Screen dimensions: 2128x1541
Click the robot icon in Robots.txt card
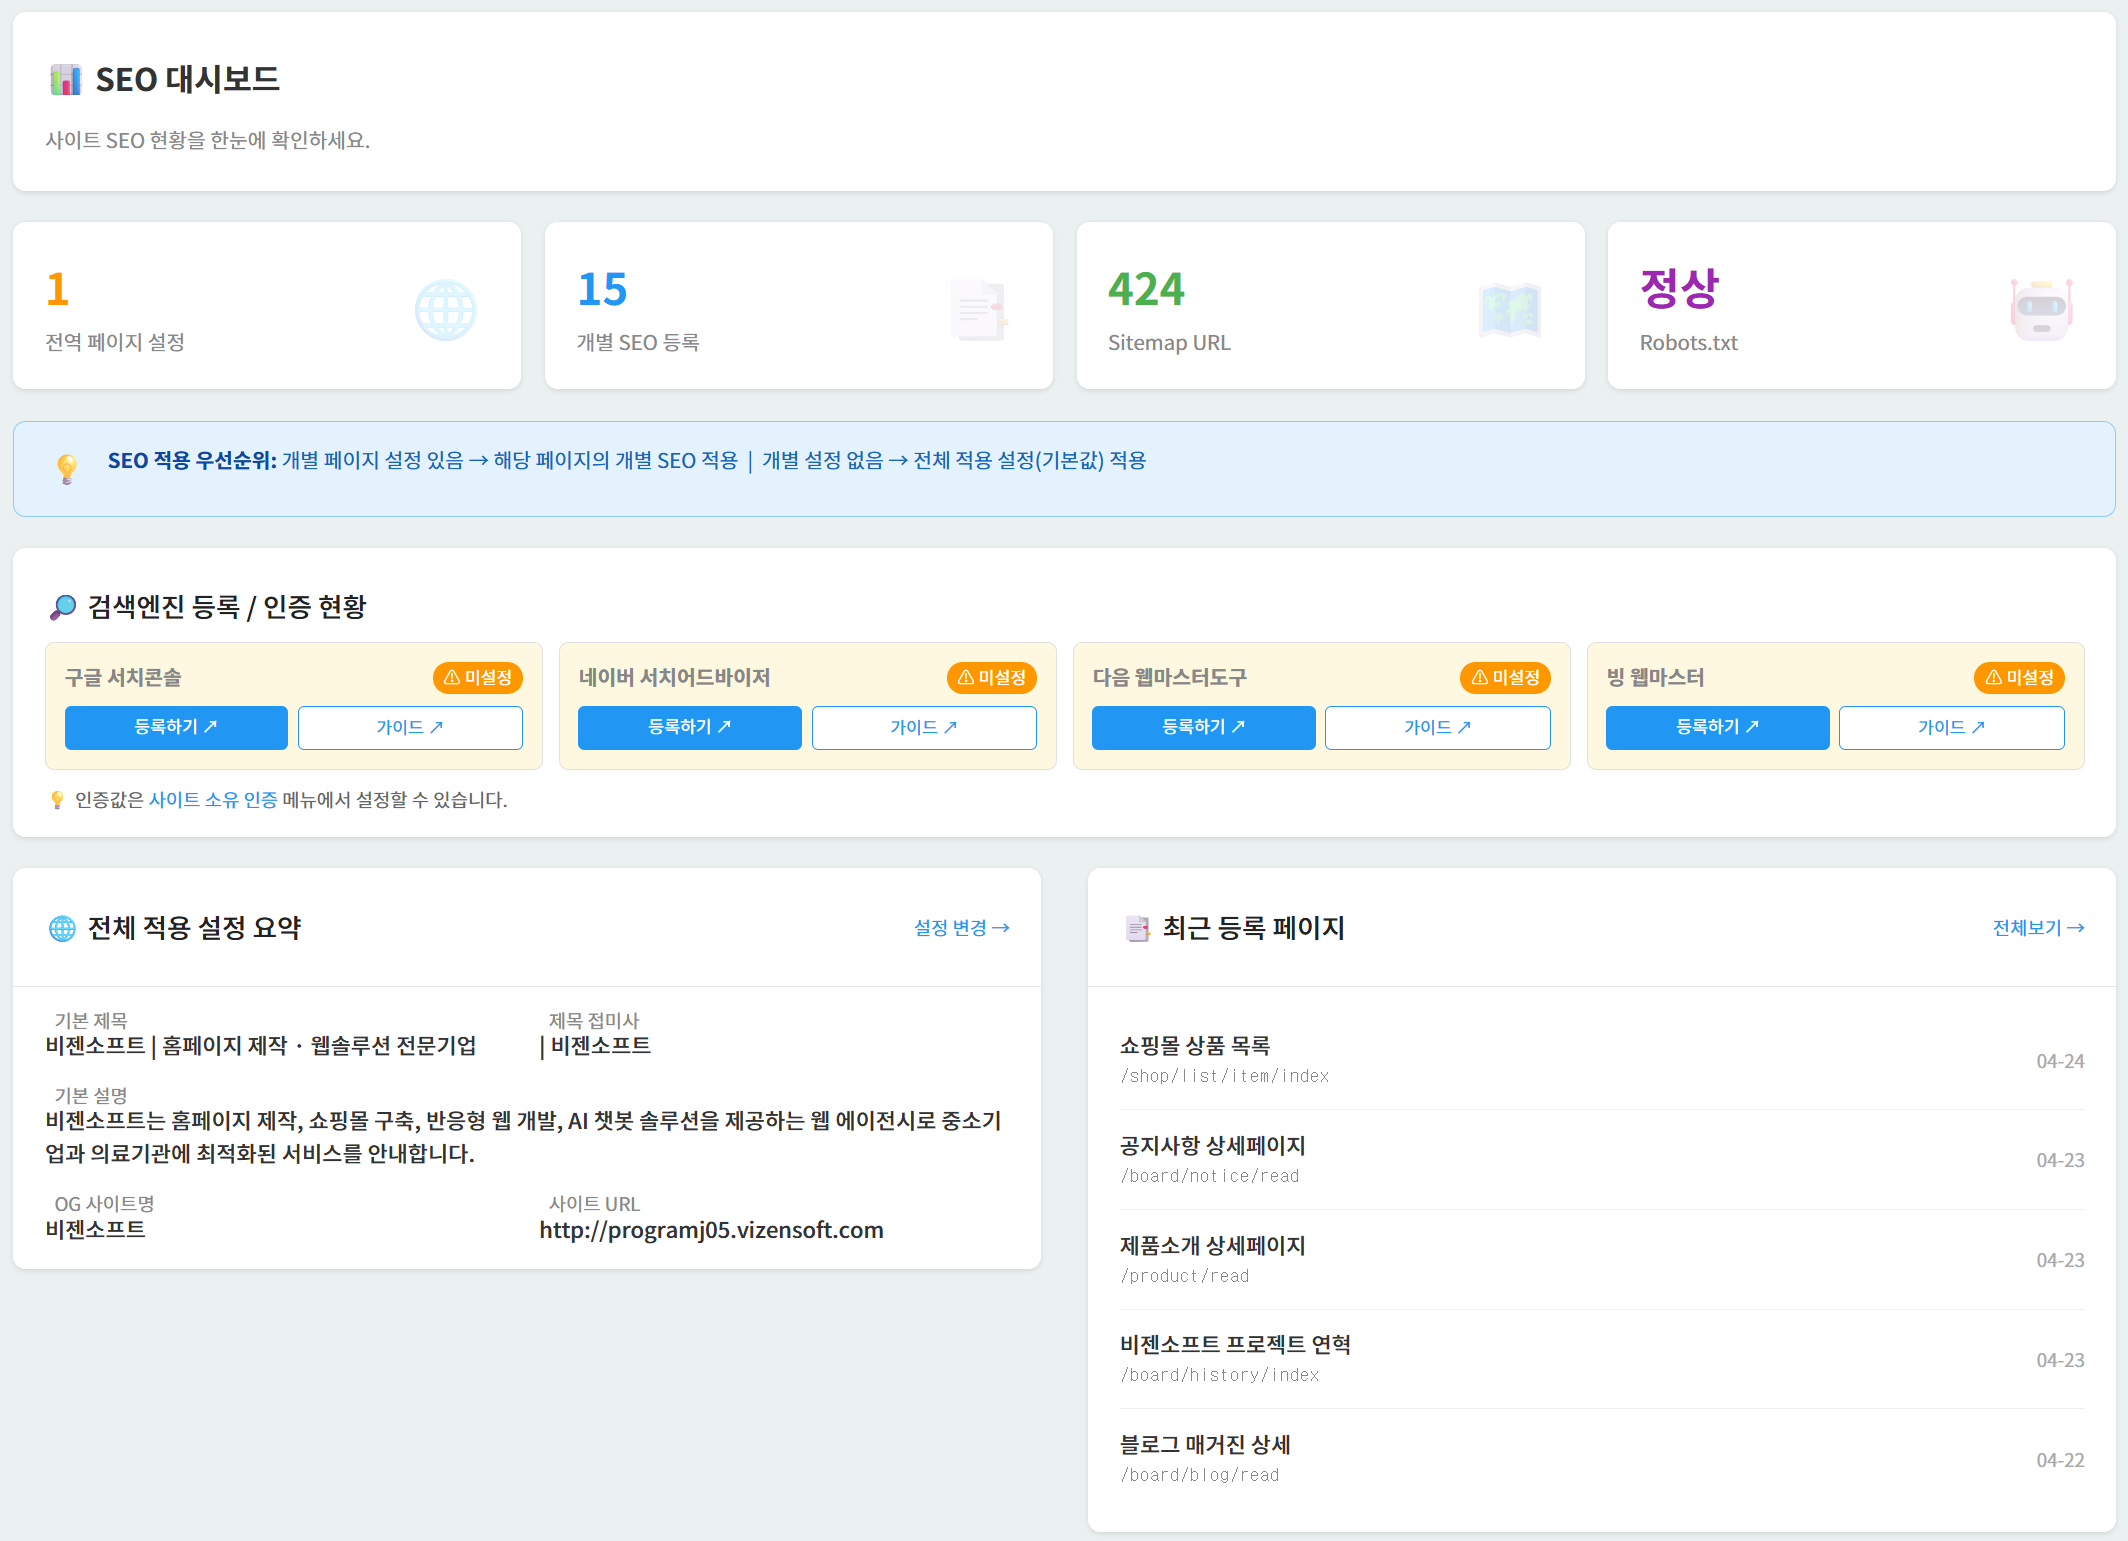coord(2041,310)
